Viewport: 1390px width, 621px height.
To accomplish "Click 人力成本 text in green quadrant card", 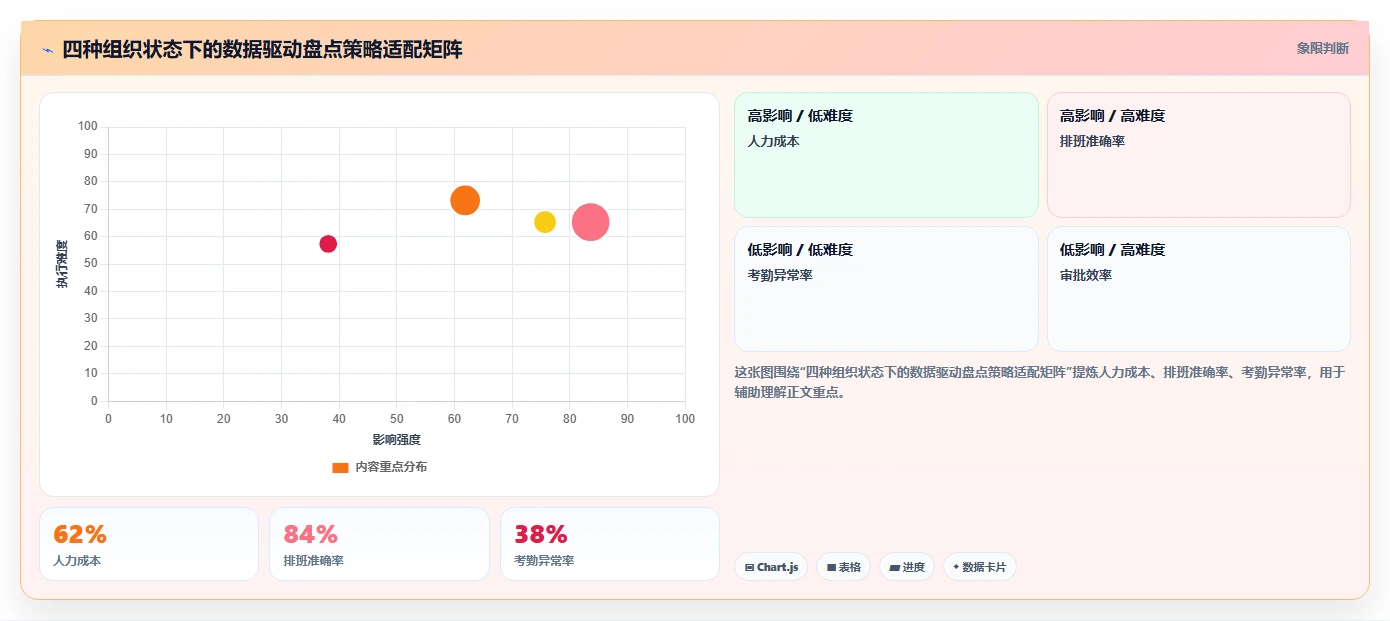I will [x=773, y=142].
